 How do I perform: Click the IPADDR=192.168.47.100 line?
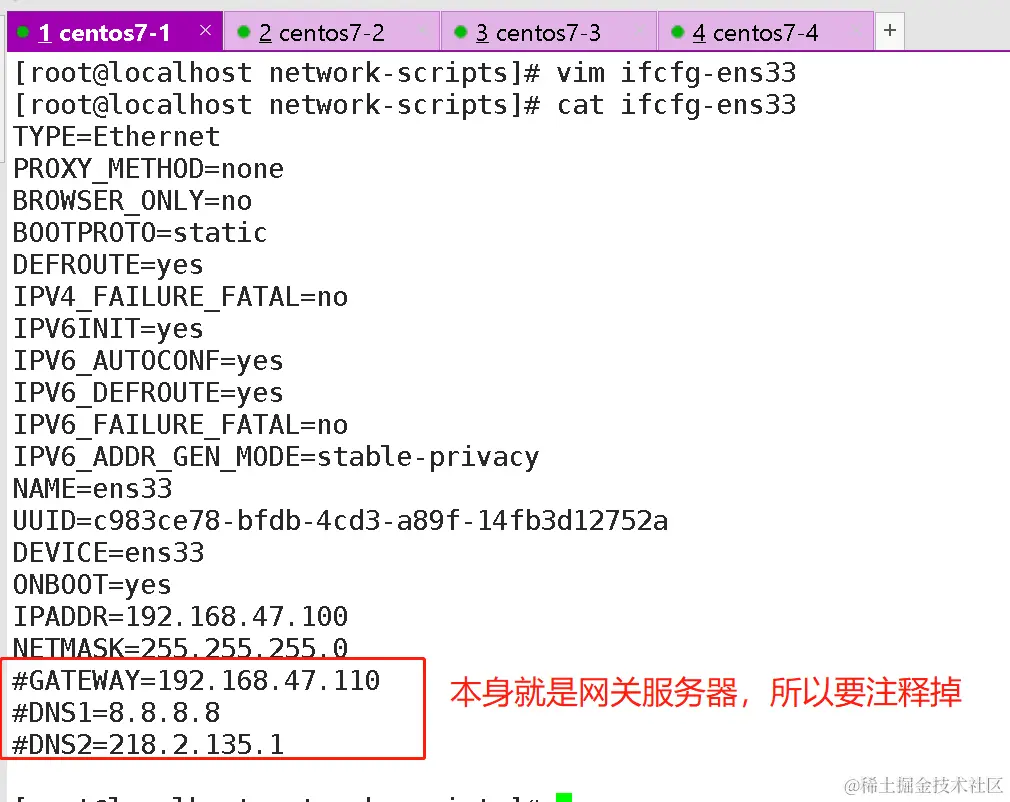[x=180, y=617]
